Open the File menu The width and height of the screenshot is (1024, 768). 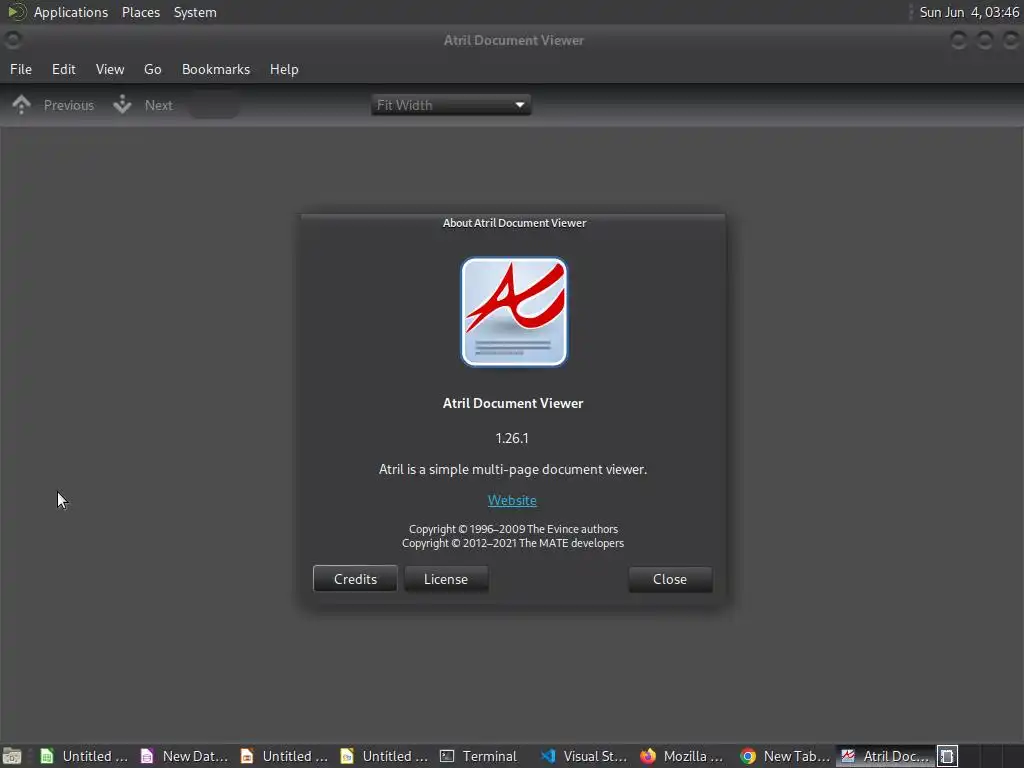point(21,69)
